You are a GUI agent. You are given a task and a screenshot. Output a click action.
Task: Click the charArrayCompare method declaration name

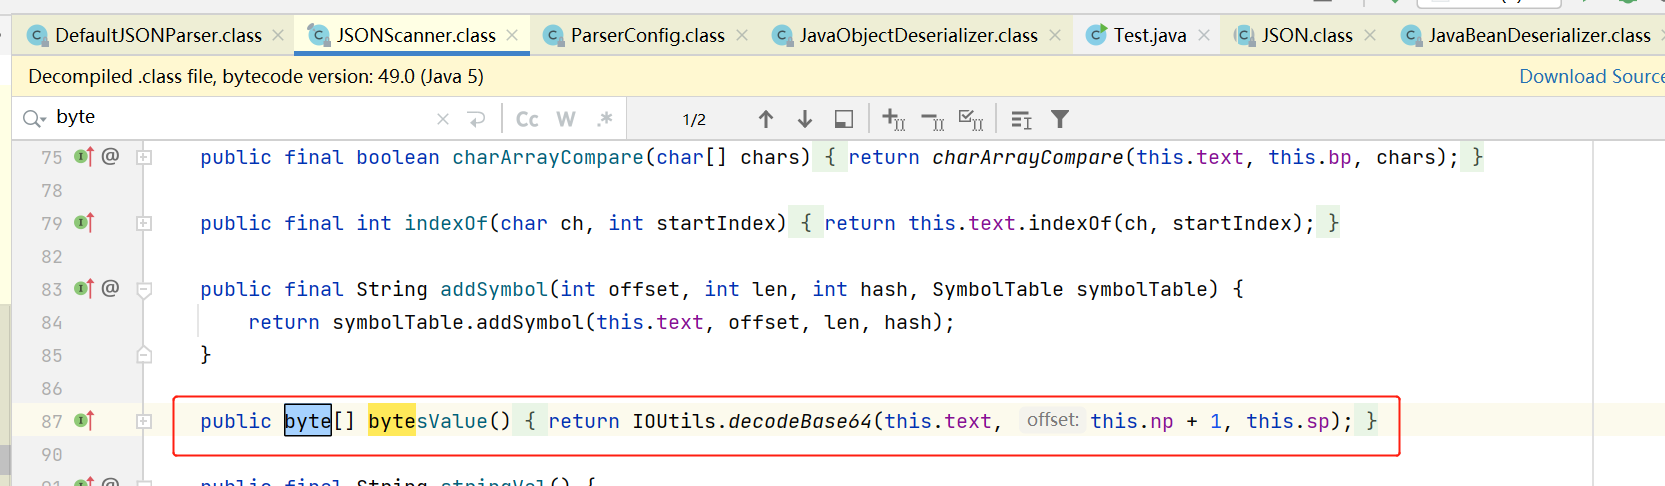(x=548, y=157)
